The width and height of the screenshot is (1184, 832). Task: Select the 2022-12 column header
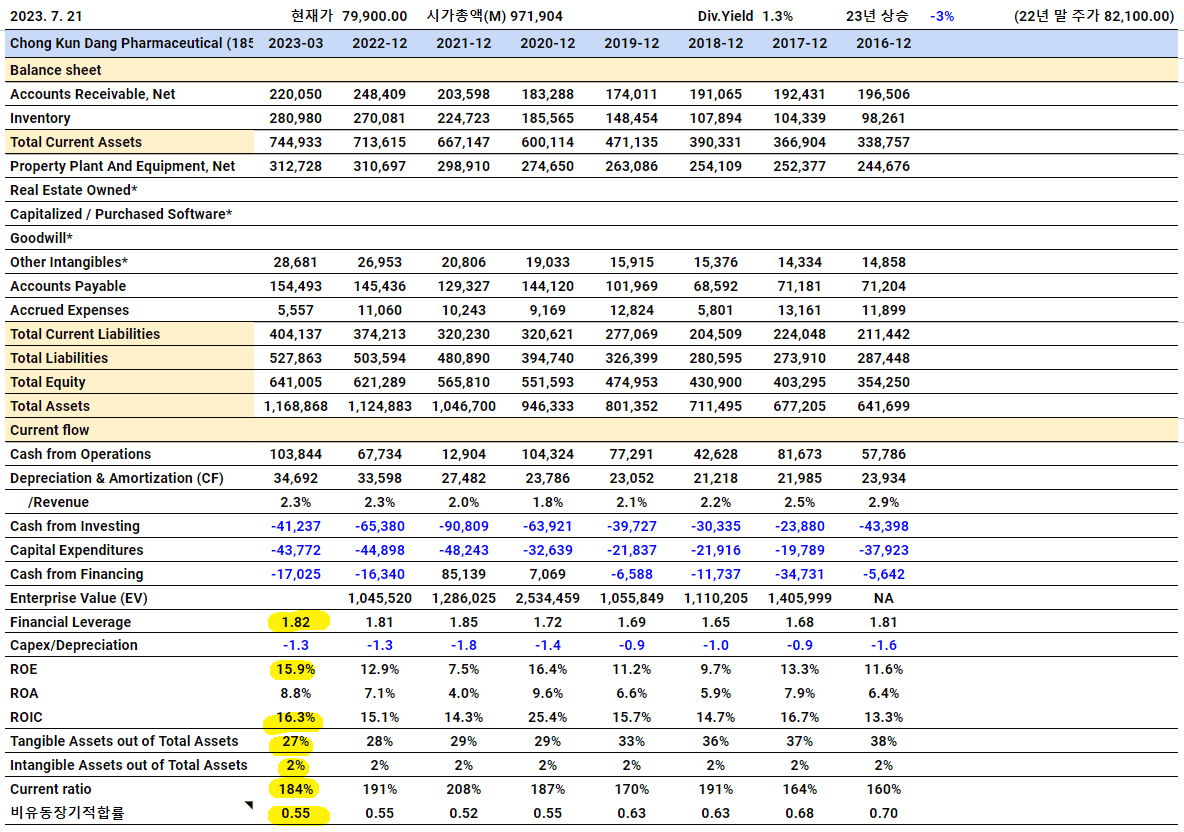coord(380,43)
